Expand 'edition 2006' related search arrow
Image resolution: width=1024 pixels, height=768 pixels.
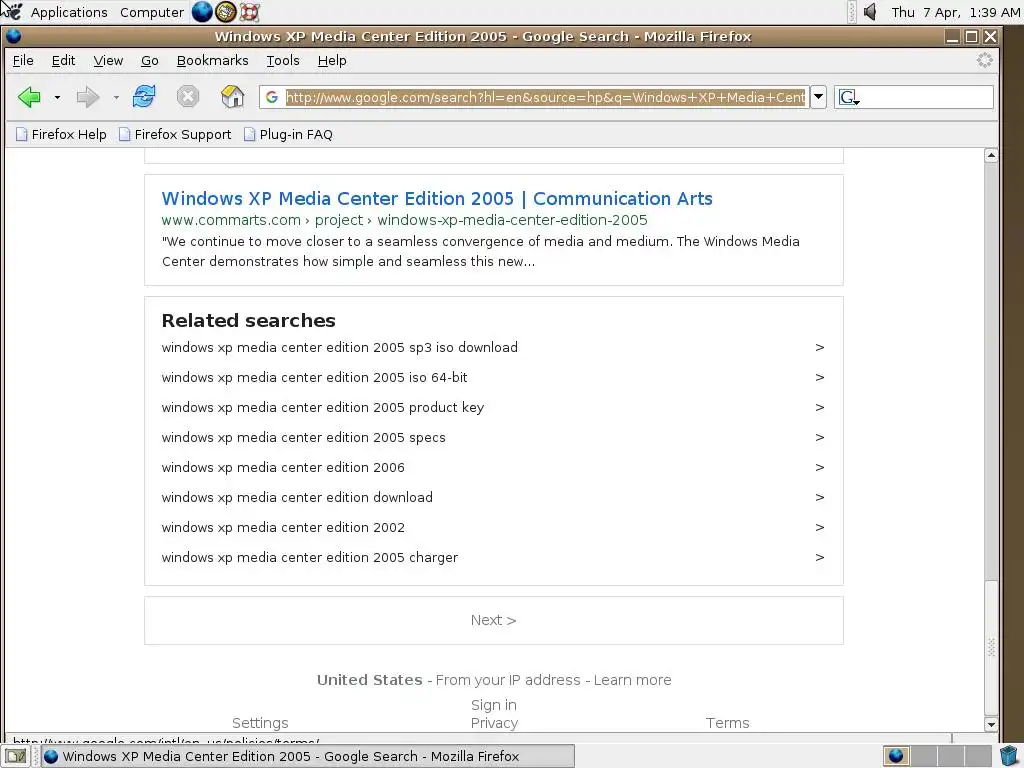click(820, 468)
